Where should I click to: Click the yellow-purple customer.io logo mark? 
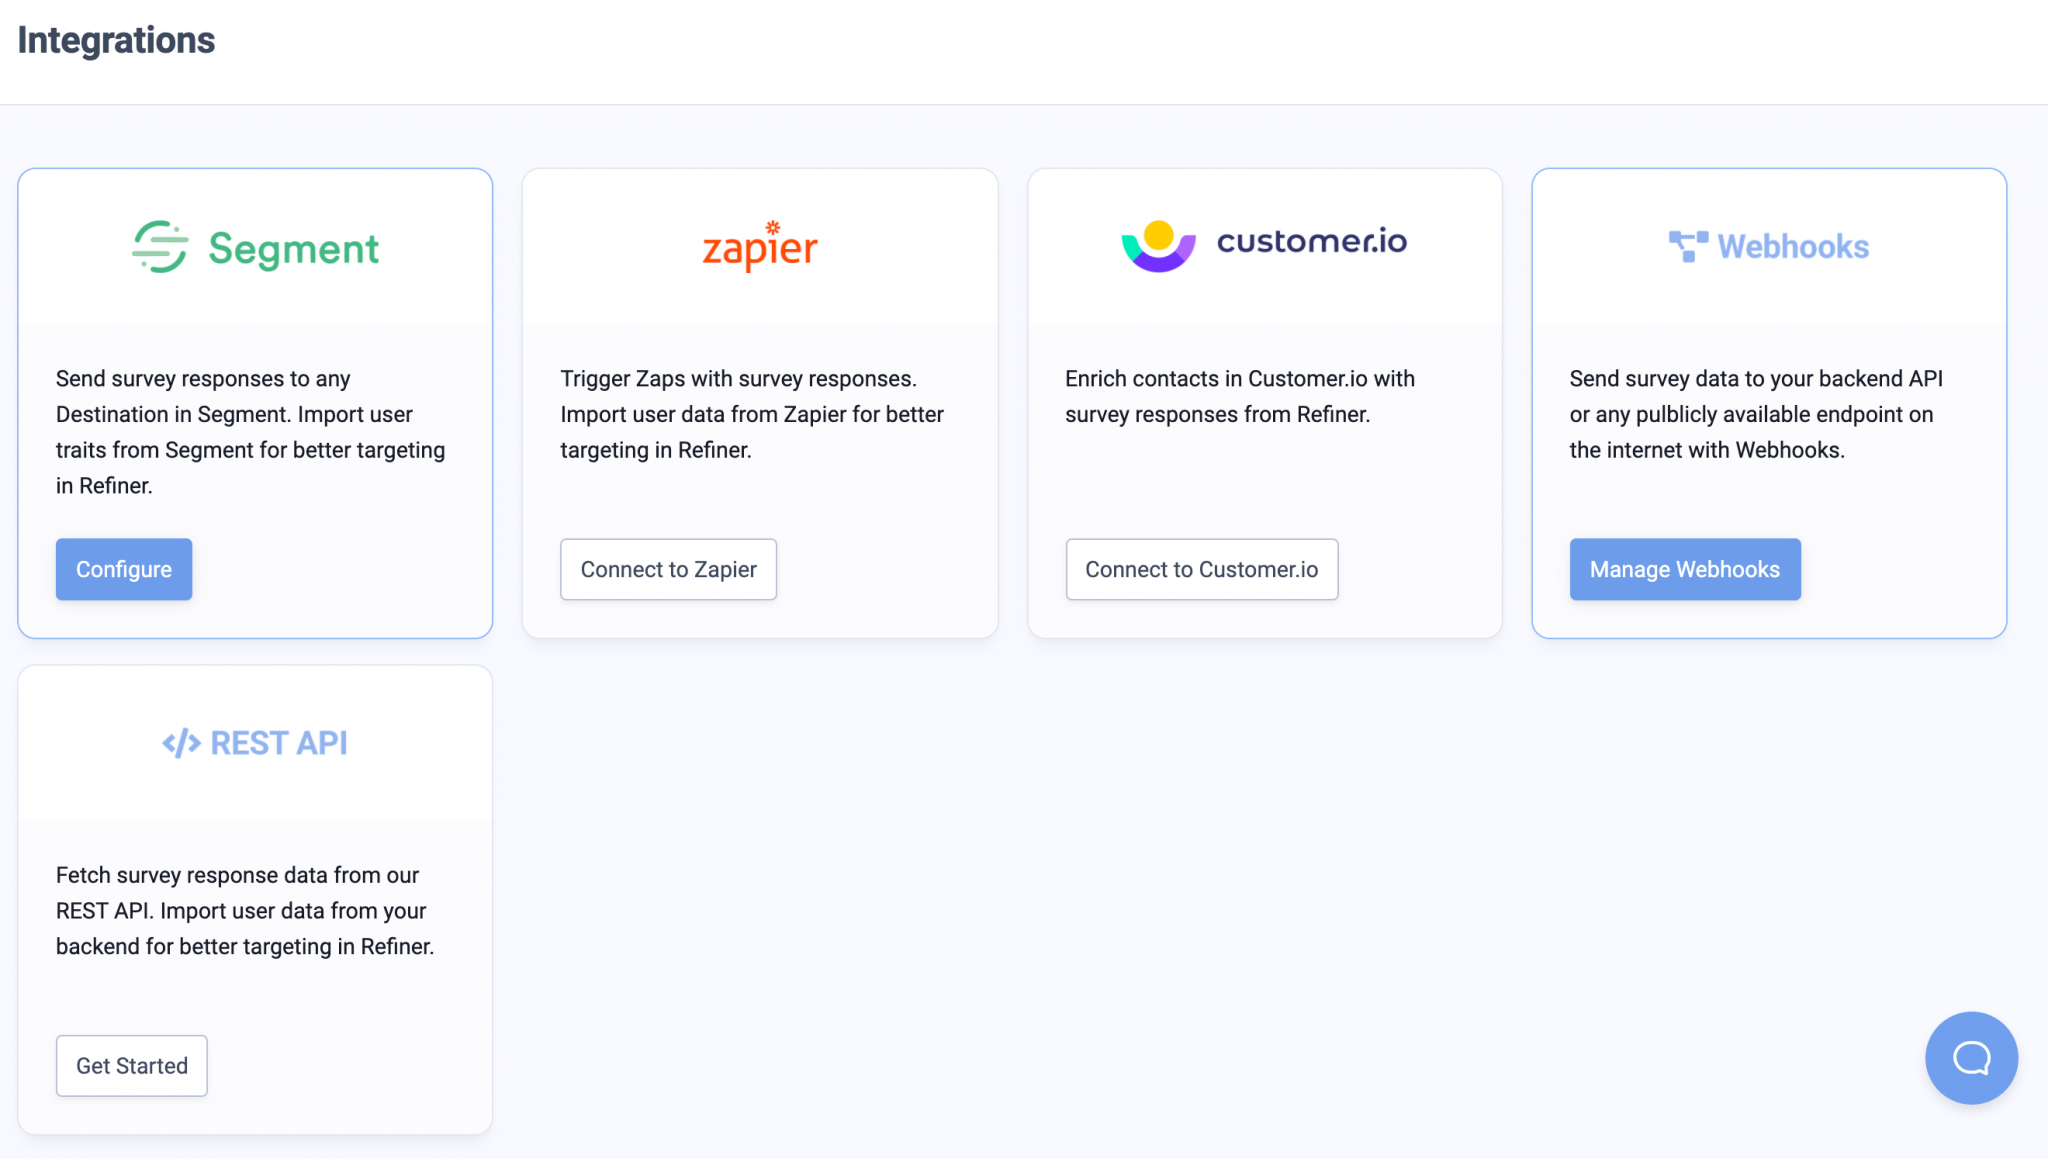click(1156, 243)
